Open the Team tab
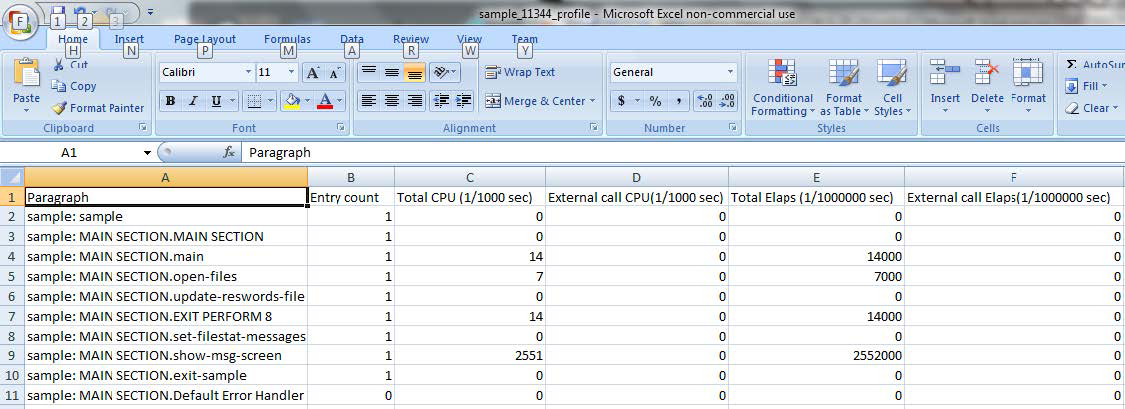 point(524,39)
